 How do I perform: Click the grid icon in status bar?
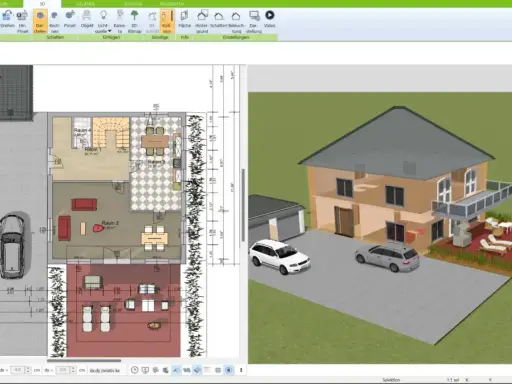tap(218, 370)
